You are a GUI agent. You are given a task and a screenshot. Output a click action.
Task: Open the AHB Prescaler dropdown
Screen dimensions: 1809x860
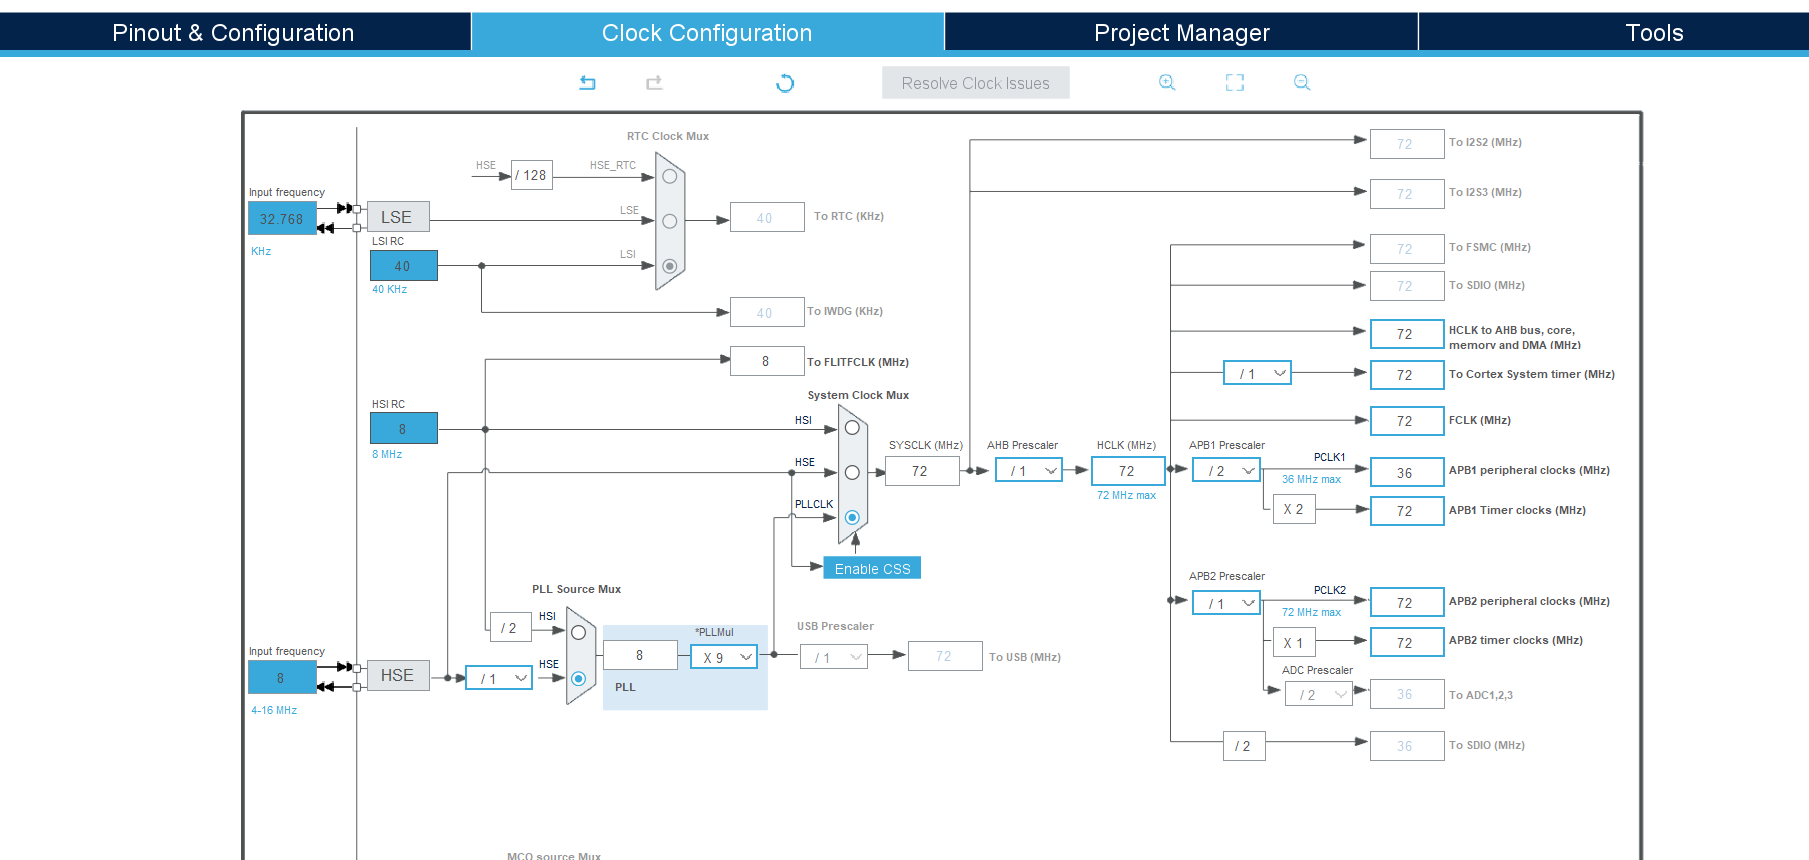1029,470
